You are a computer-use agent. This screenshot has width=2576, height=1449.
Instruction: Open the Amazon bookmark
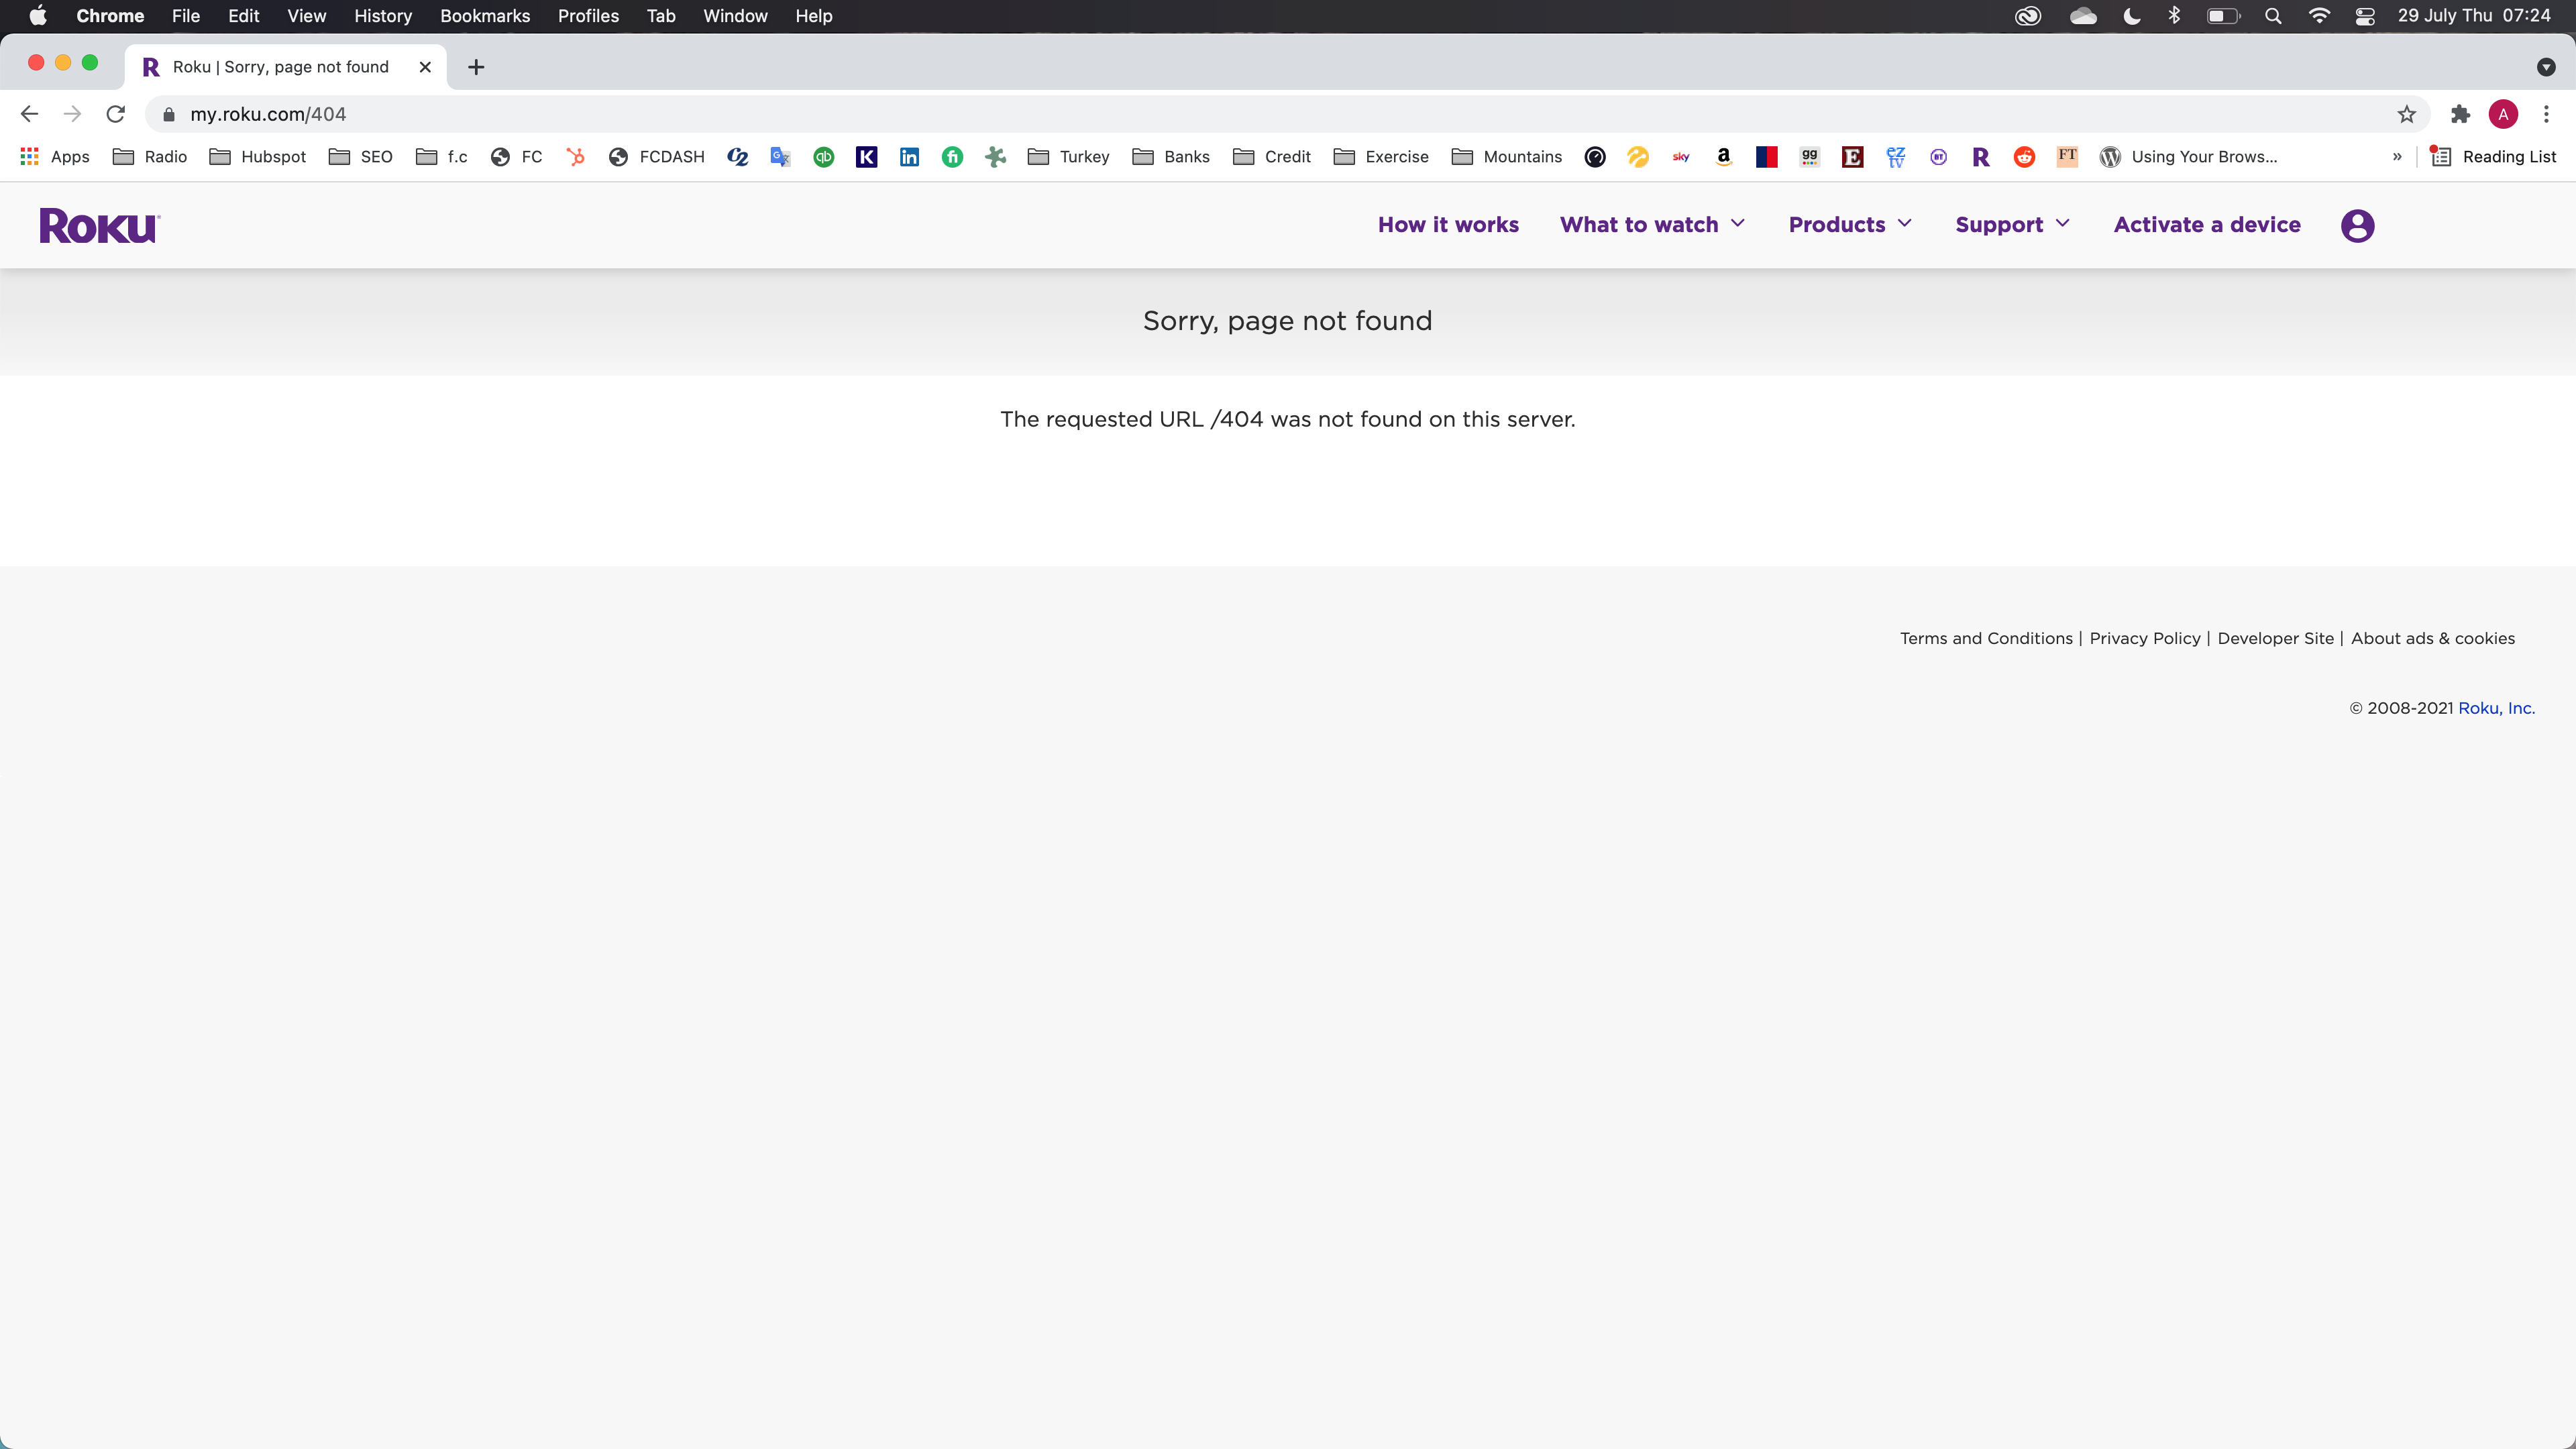(1723, 157)
